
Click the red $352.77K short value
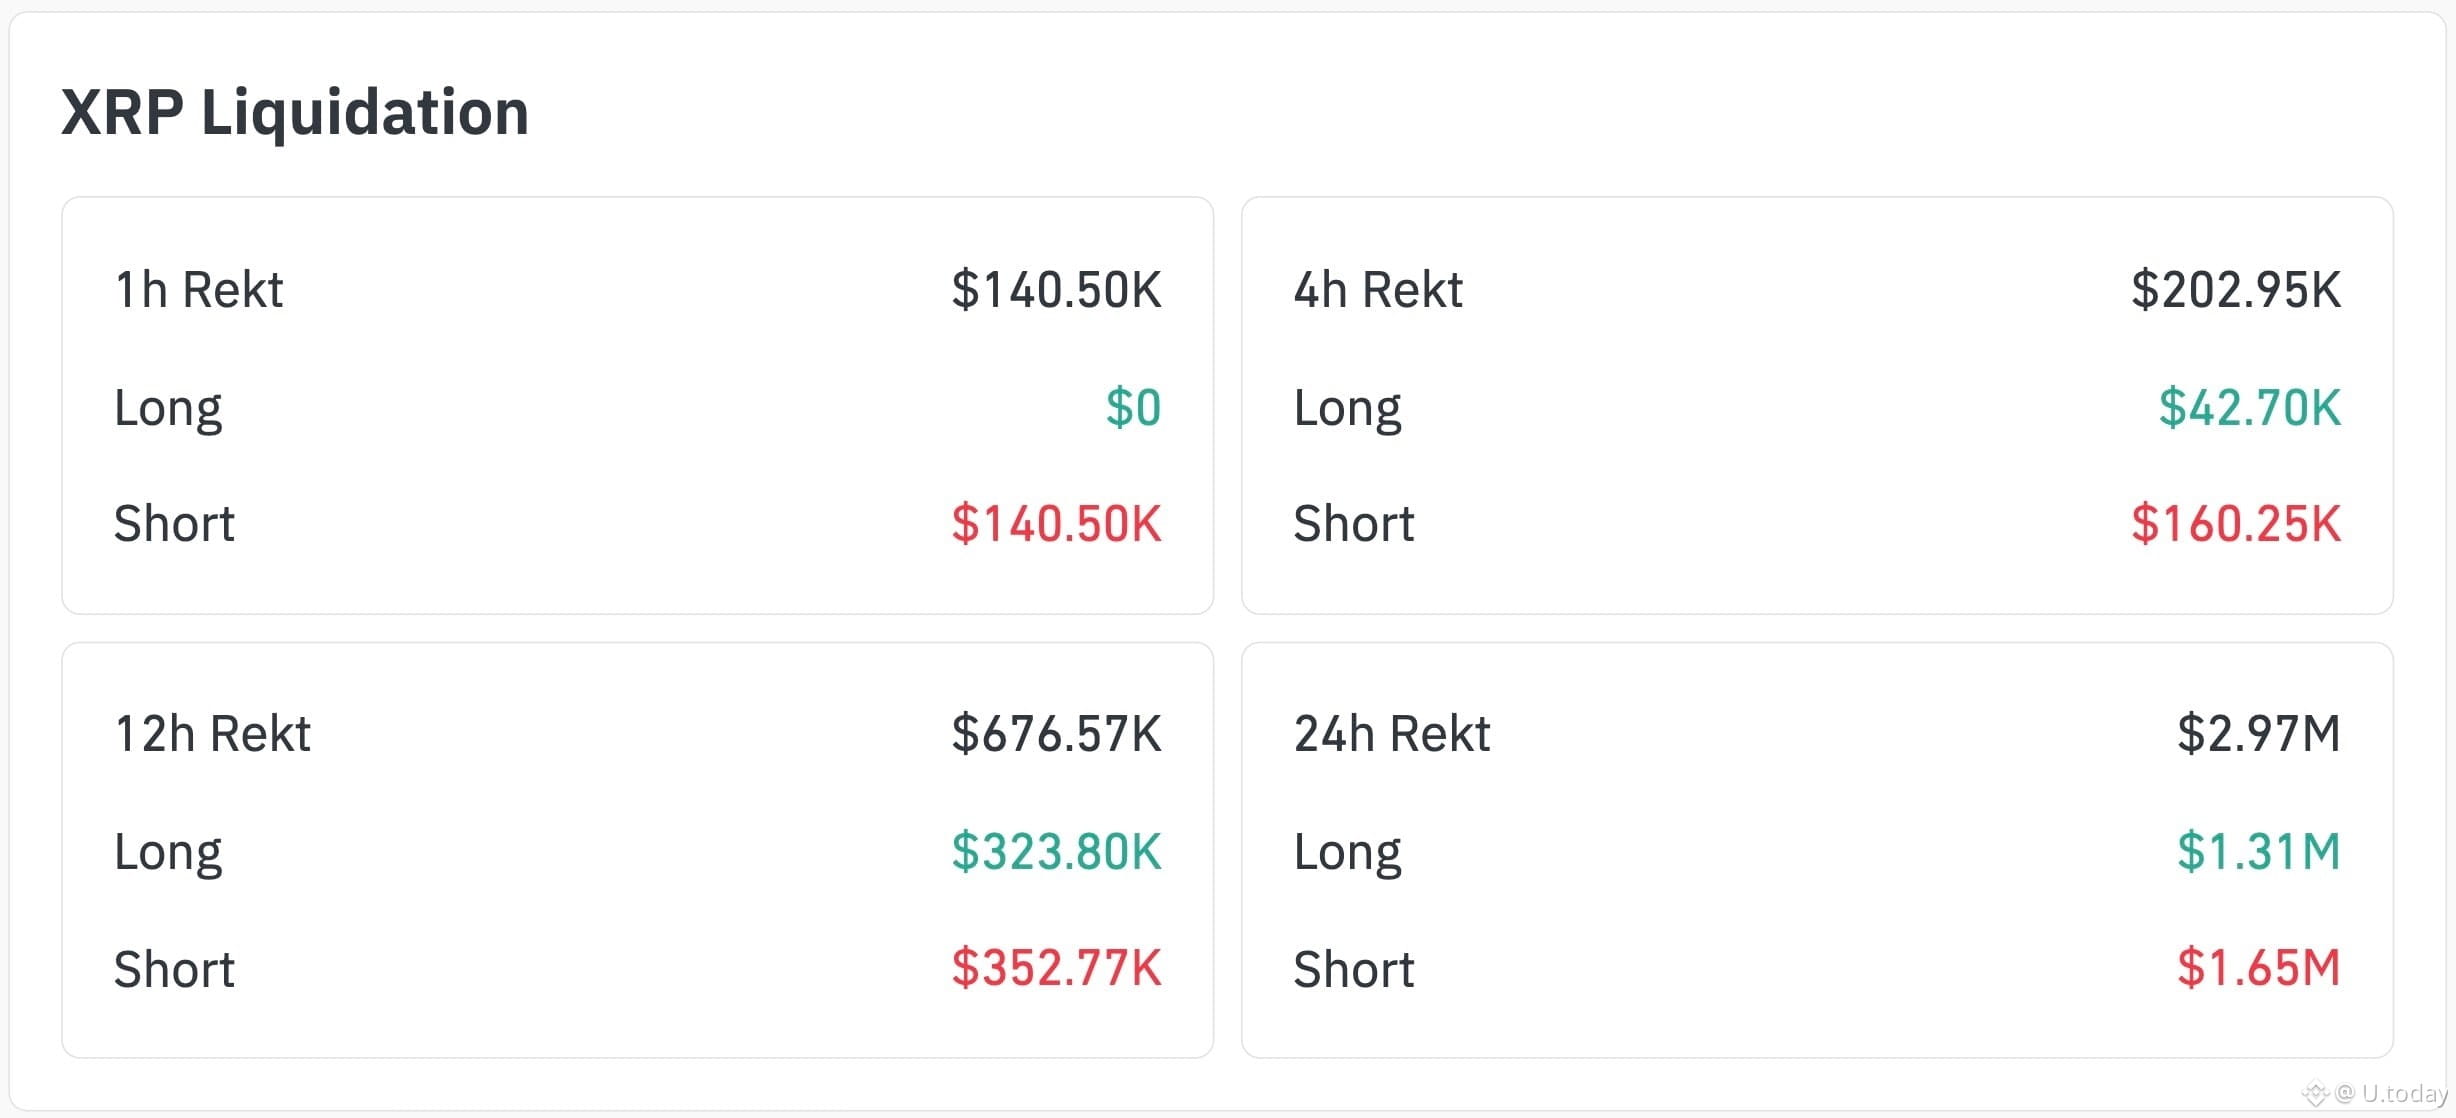click(x=1056, y=968)
